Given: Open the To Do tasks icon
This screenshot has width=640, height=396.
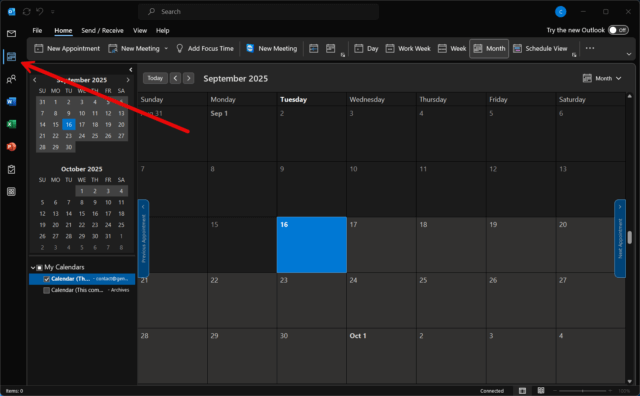Looking at the screenshot, I should click(x=11, y=169).
